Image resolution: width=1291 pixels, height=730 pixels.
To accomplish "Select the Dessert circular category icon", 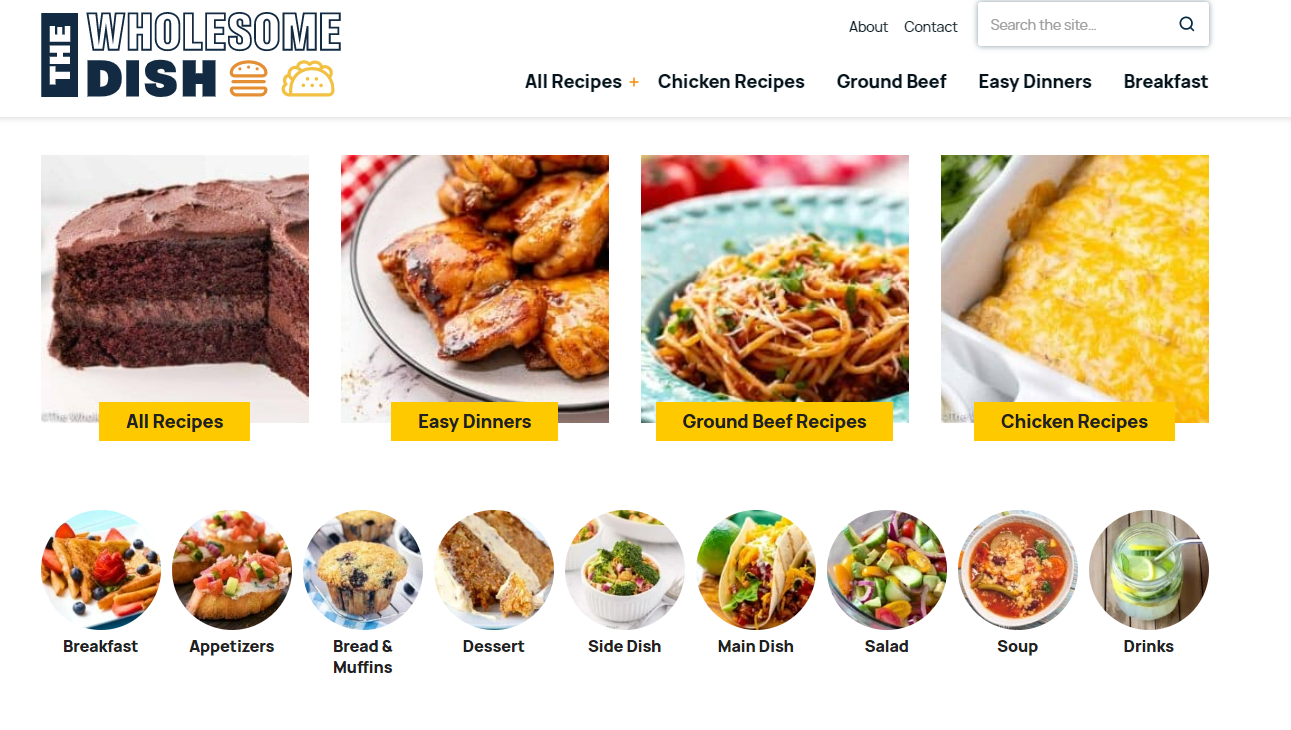I will (x=494, y=570).
